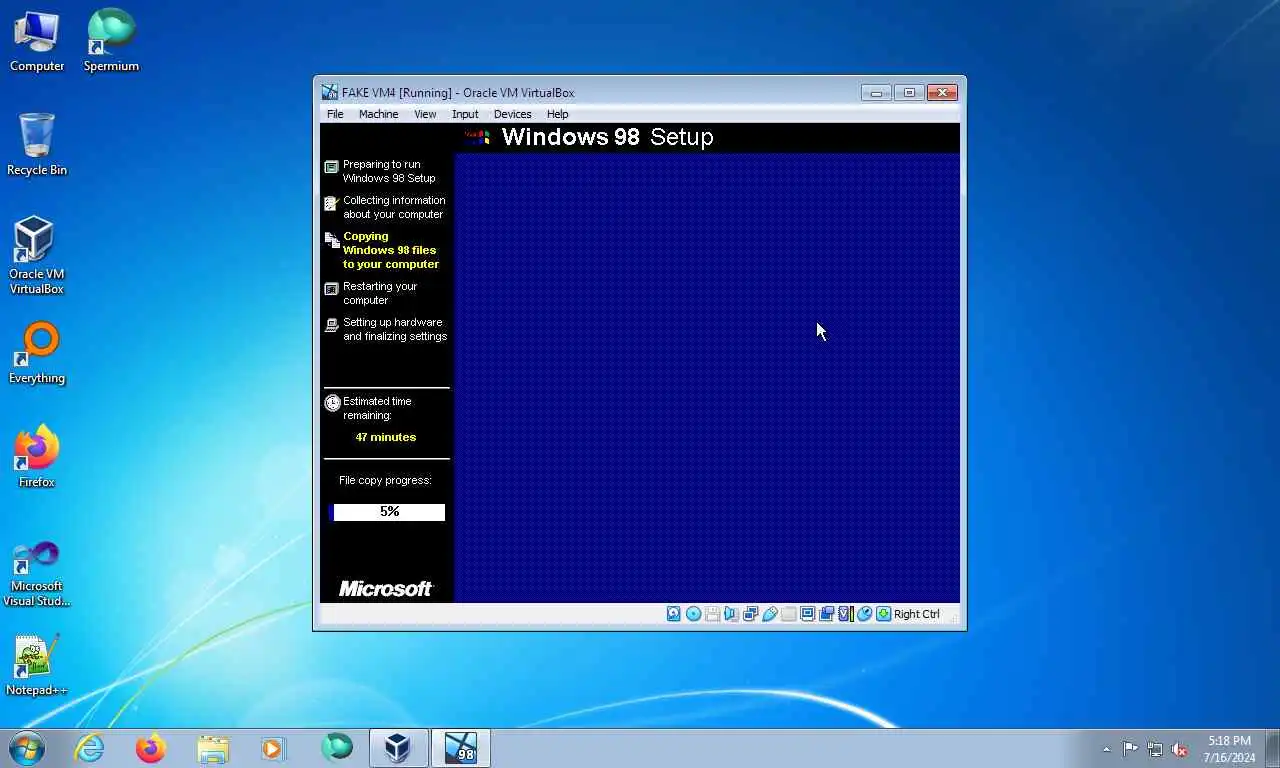The image size is (1280, 768).
Task: Open the Devices menu
Action: point(512,114)
